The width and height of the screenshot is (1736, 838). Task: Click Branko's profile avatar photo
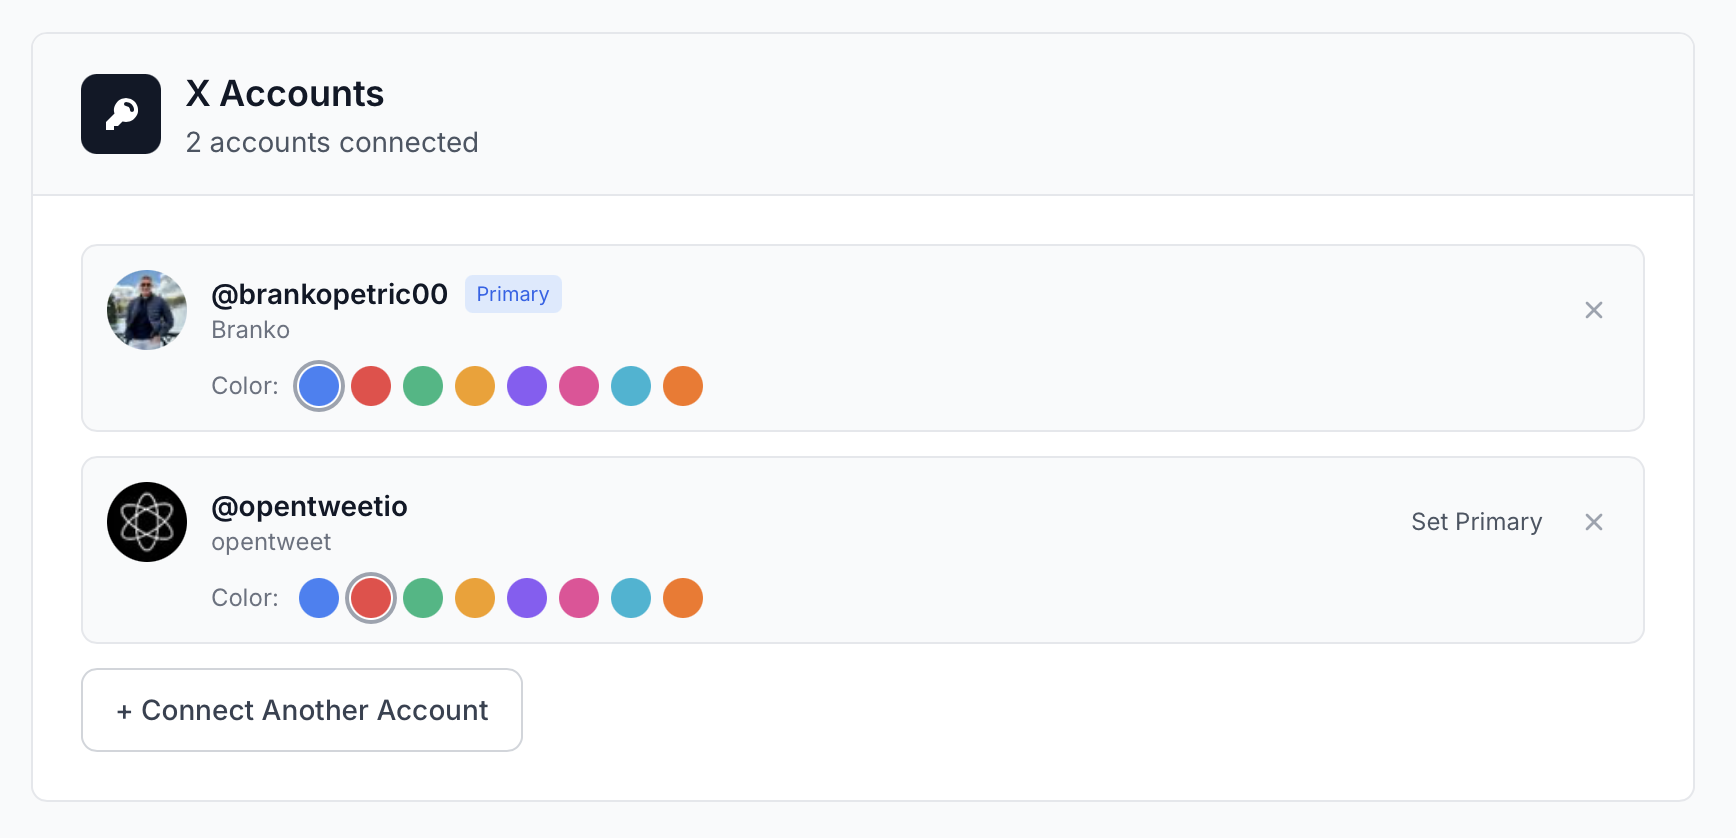147,310
